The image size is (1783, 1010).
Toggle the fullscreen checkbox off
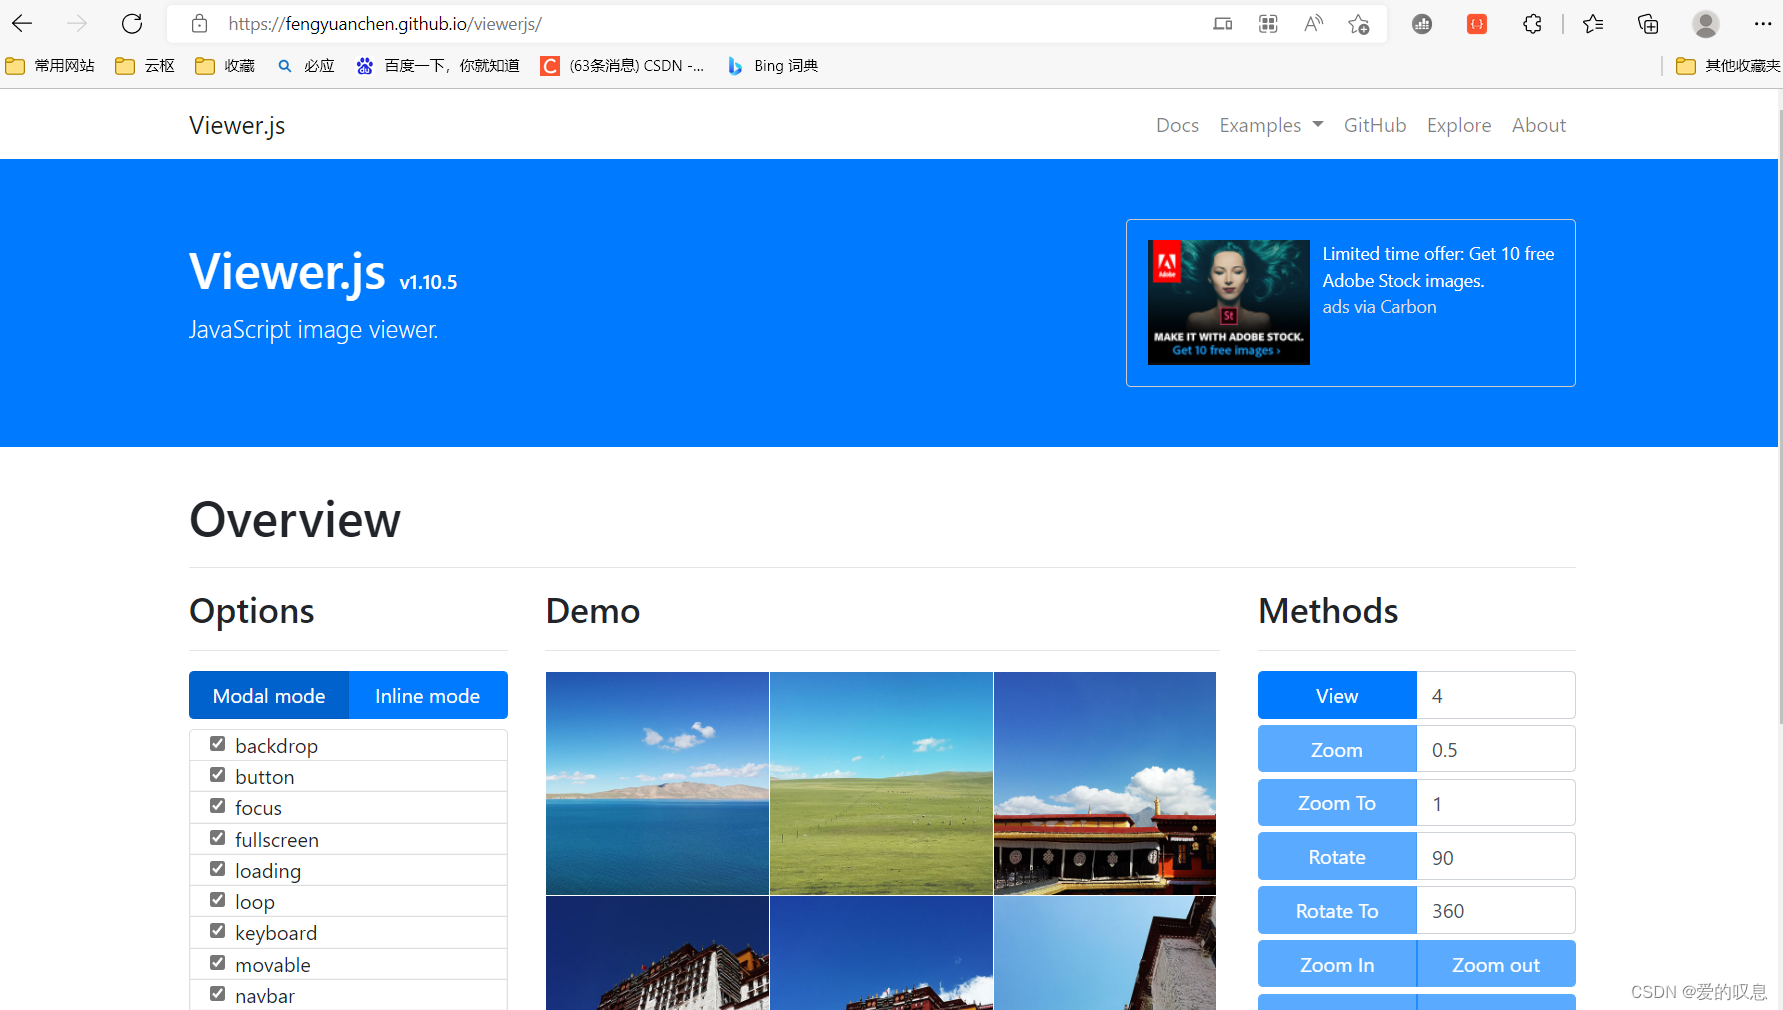click(x=217, y=837)
